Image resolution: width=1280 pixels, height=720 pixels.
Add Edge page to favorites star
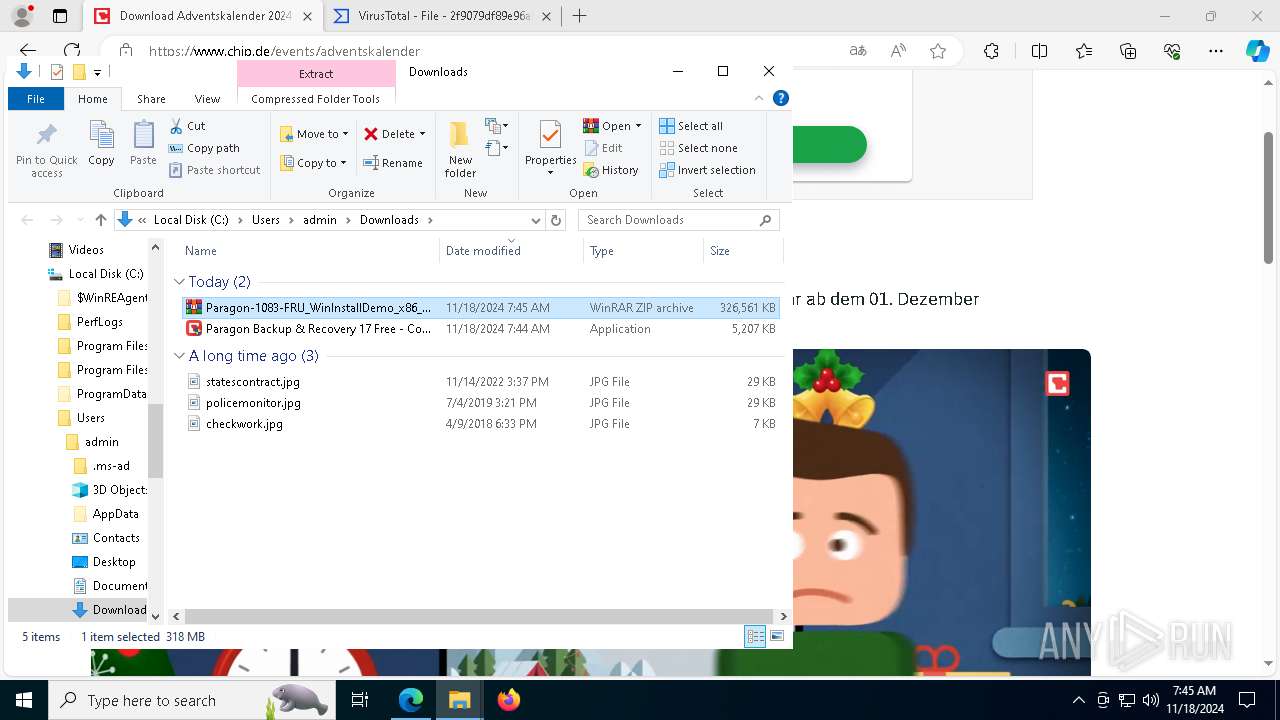pos(938,51)
